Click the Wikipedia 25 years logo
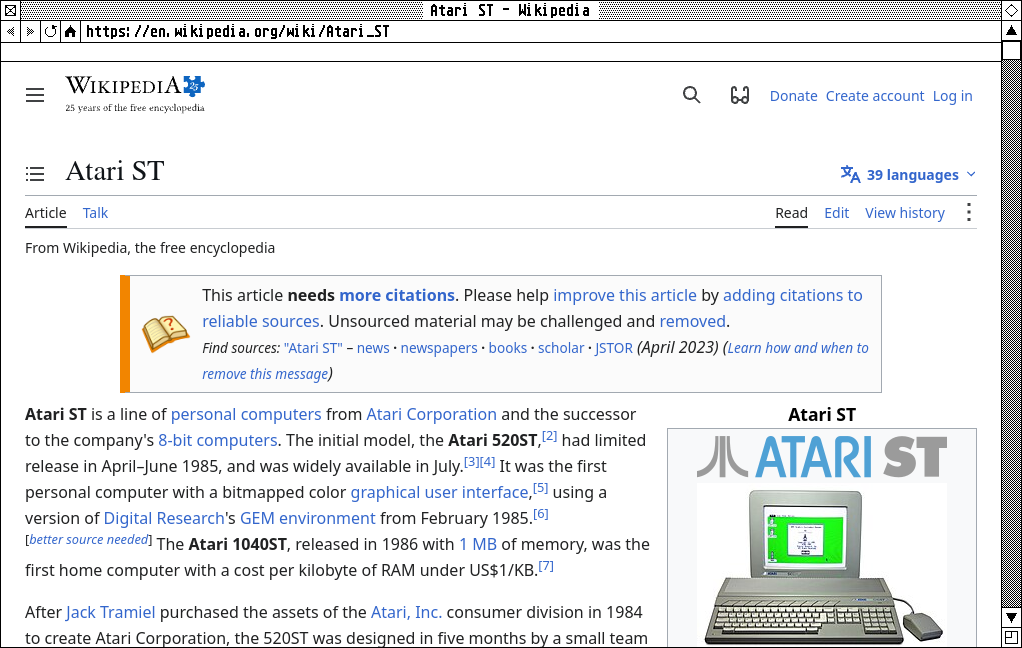 tap(135, 95)
